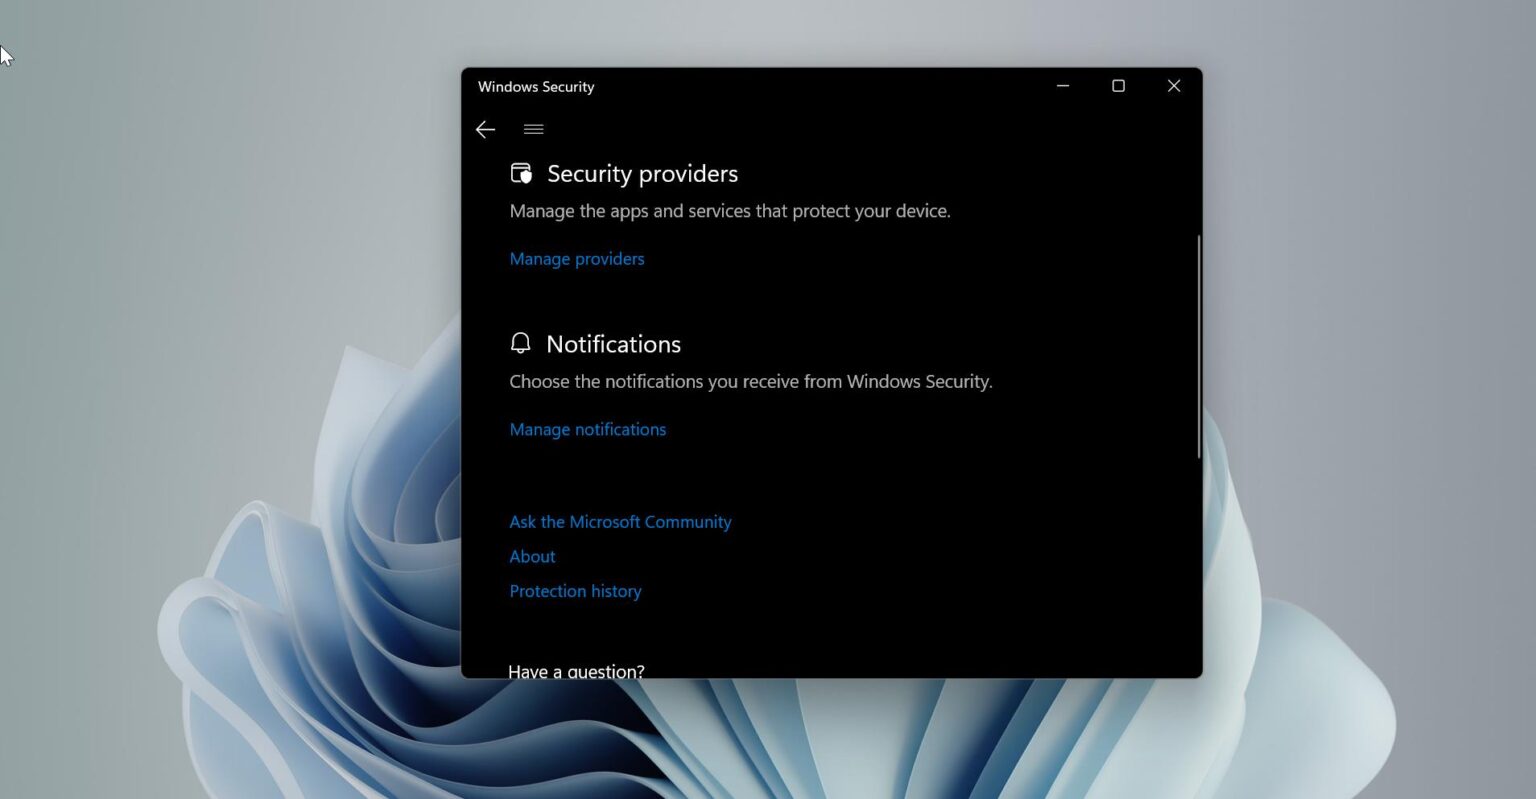Open the About page
This screenshot has height=799, width=1536.
coord(531,556)
